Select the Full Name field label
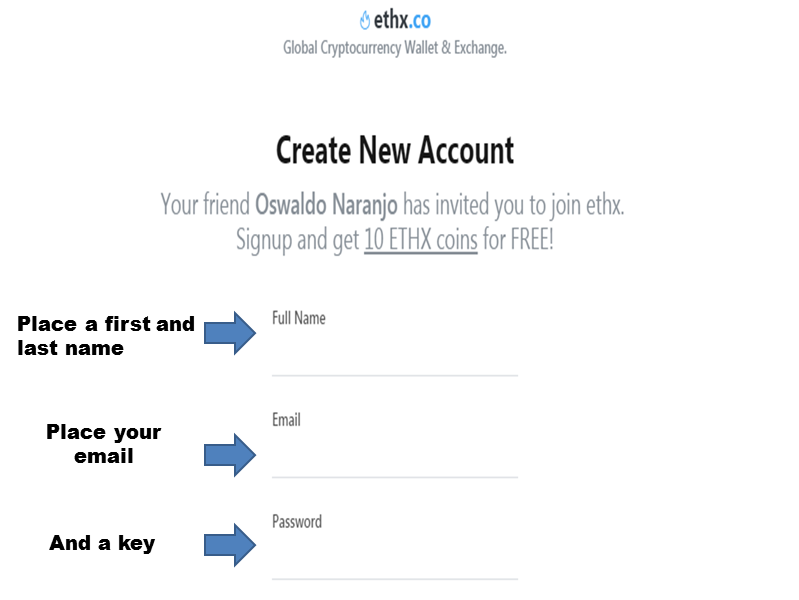 coord(299,318)
